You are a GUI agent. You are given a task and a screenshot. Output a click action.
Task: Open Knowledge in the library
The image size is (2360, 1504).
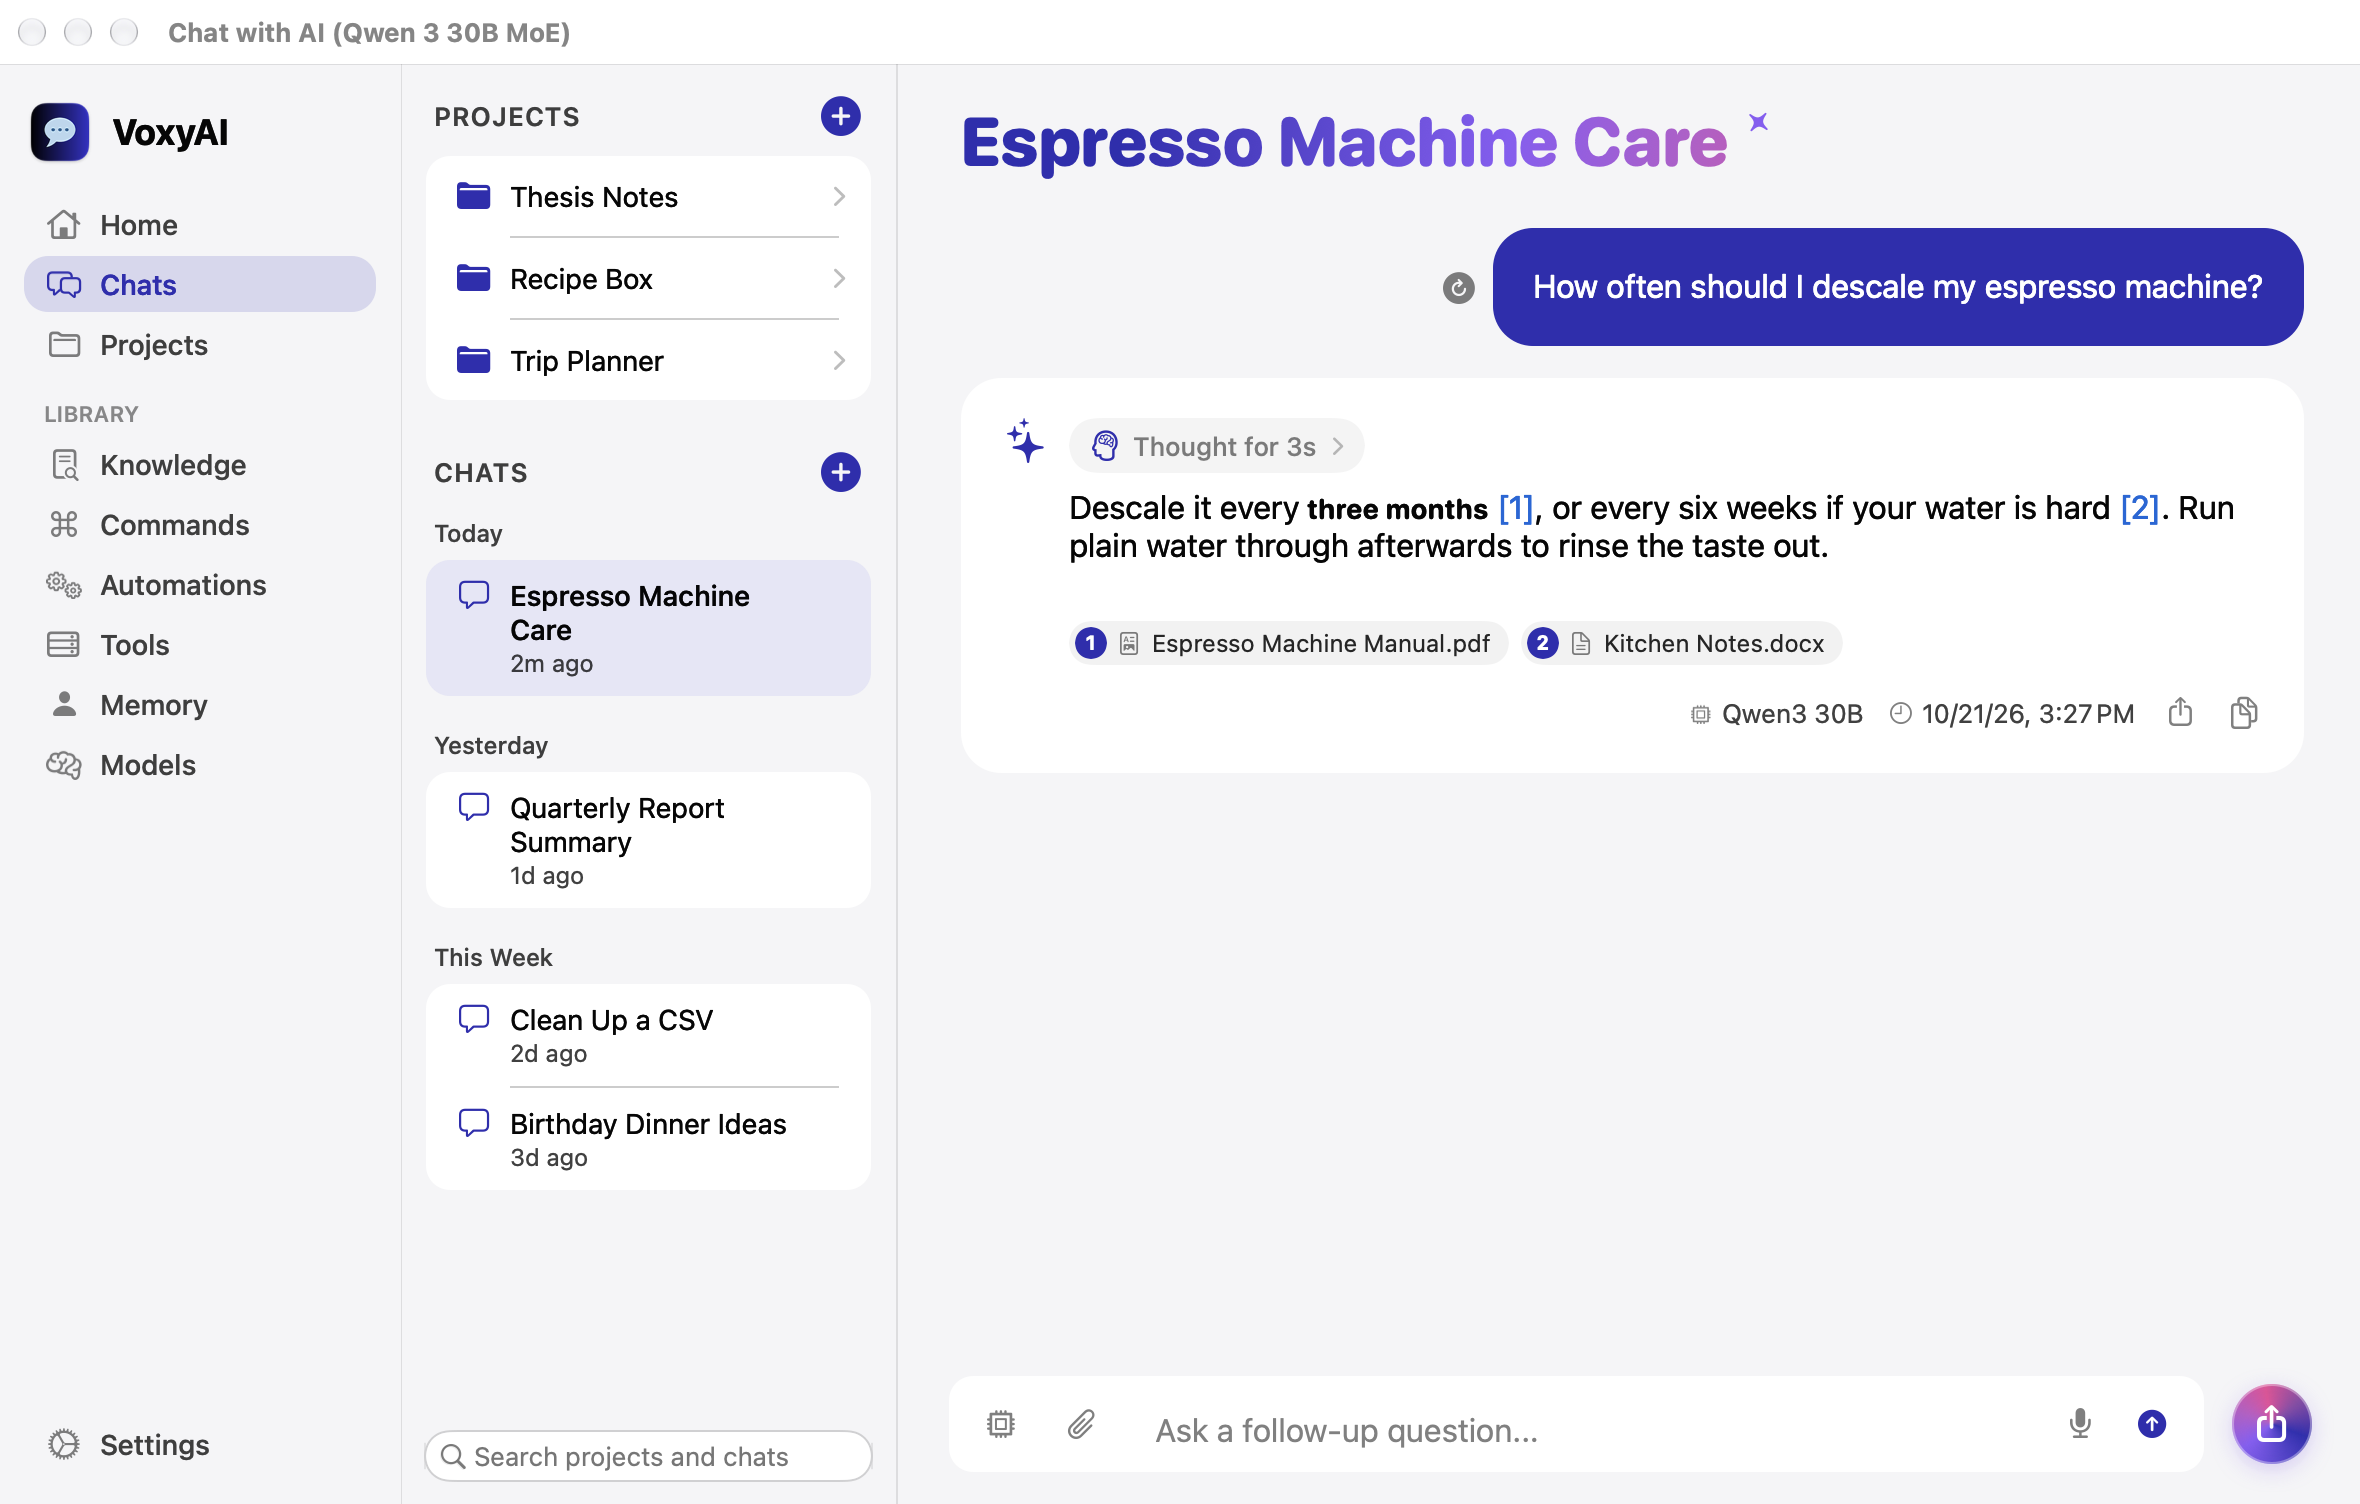[x=200, y=465]
